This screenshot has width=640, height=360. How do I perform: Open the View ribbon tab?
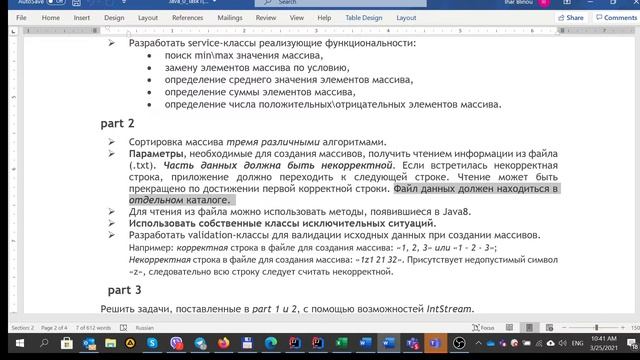[x=297, y=18]
